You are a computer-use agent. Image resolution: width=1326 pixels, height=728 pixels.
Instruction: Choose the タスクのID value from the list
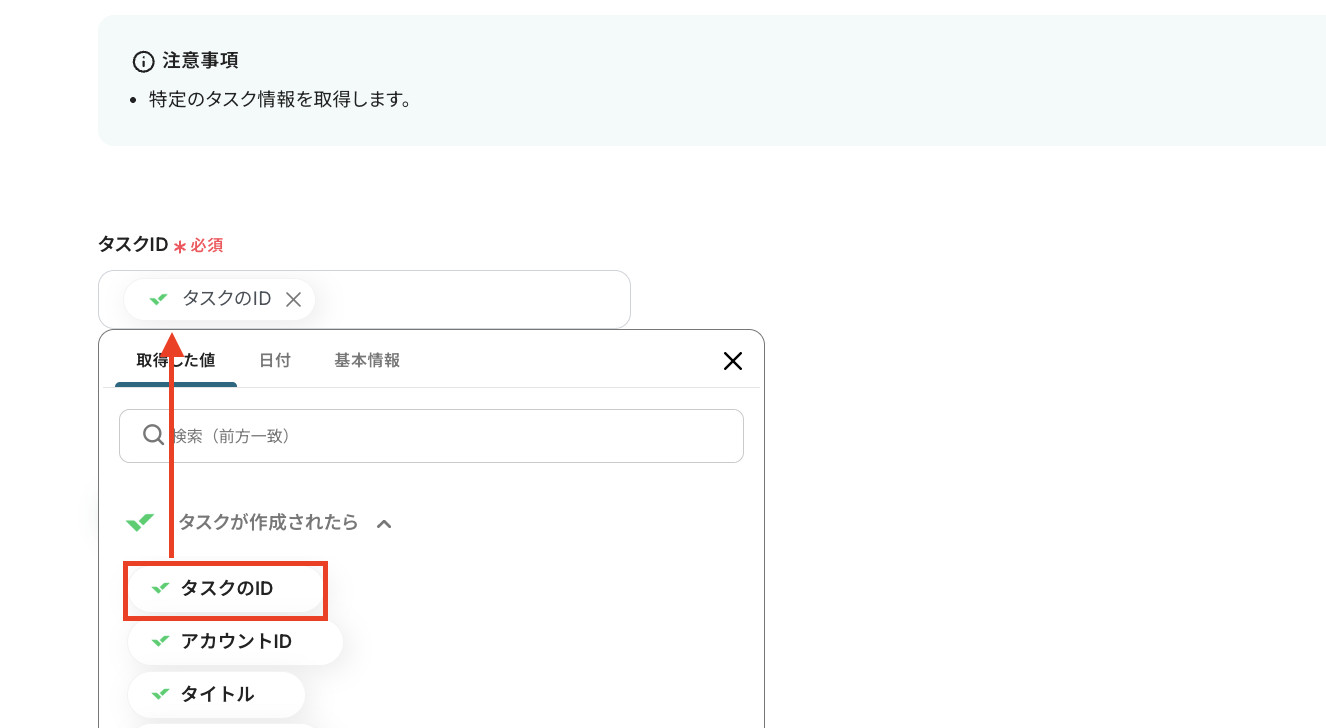(x=225, y=589)
